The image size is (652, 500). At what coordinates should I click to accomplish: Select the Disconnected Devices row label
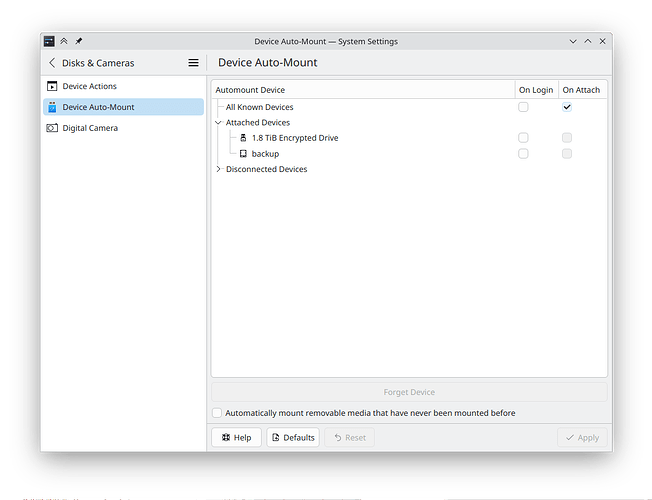[267, 169]
